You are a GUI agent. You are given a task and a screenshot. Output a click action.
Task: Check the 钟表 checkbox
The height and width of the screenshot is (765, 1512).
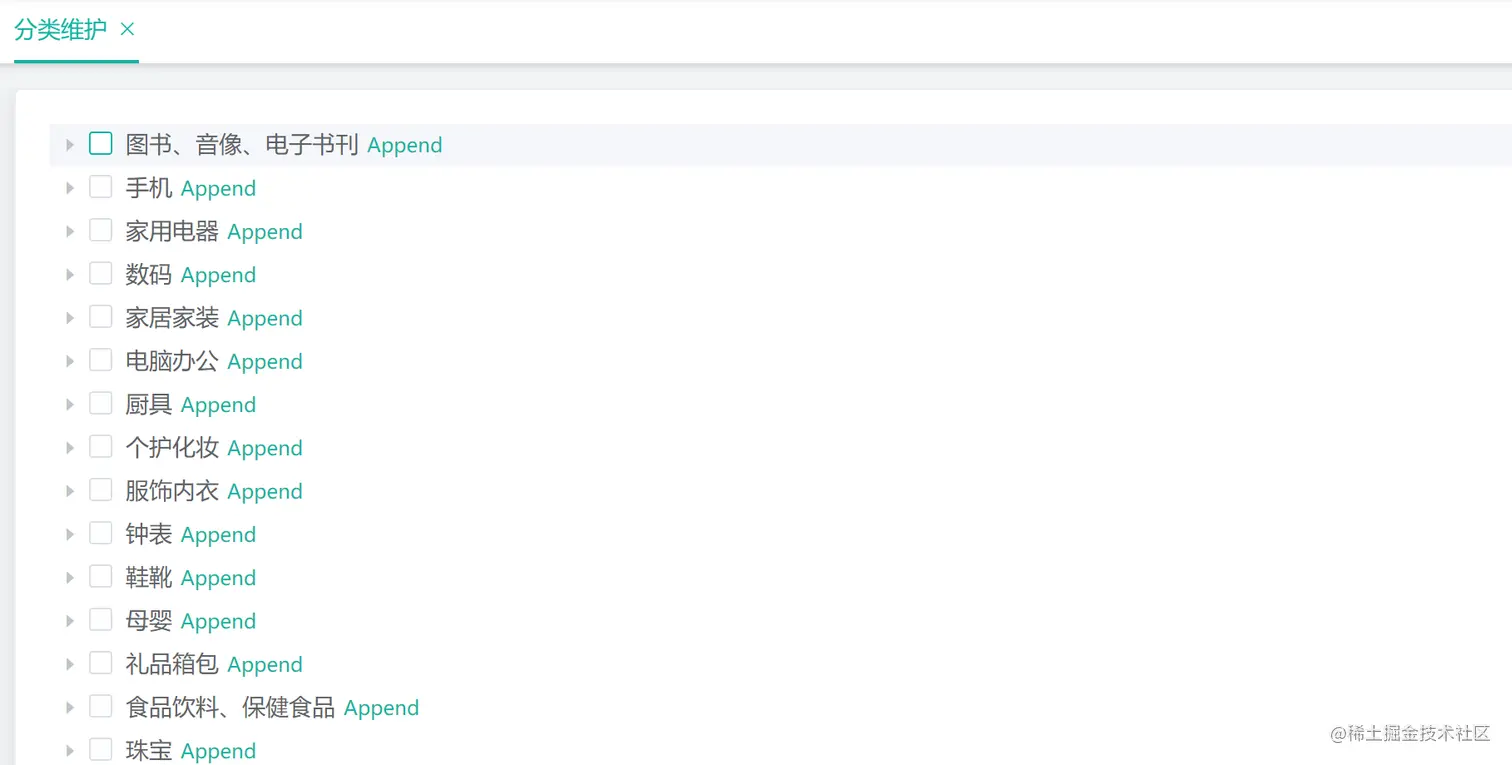tap(101, 533)
